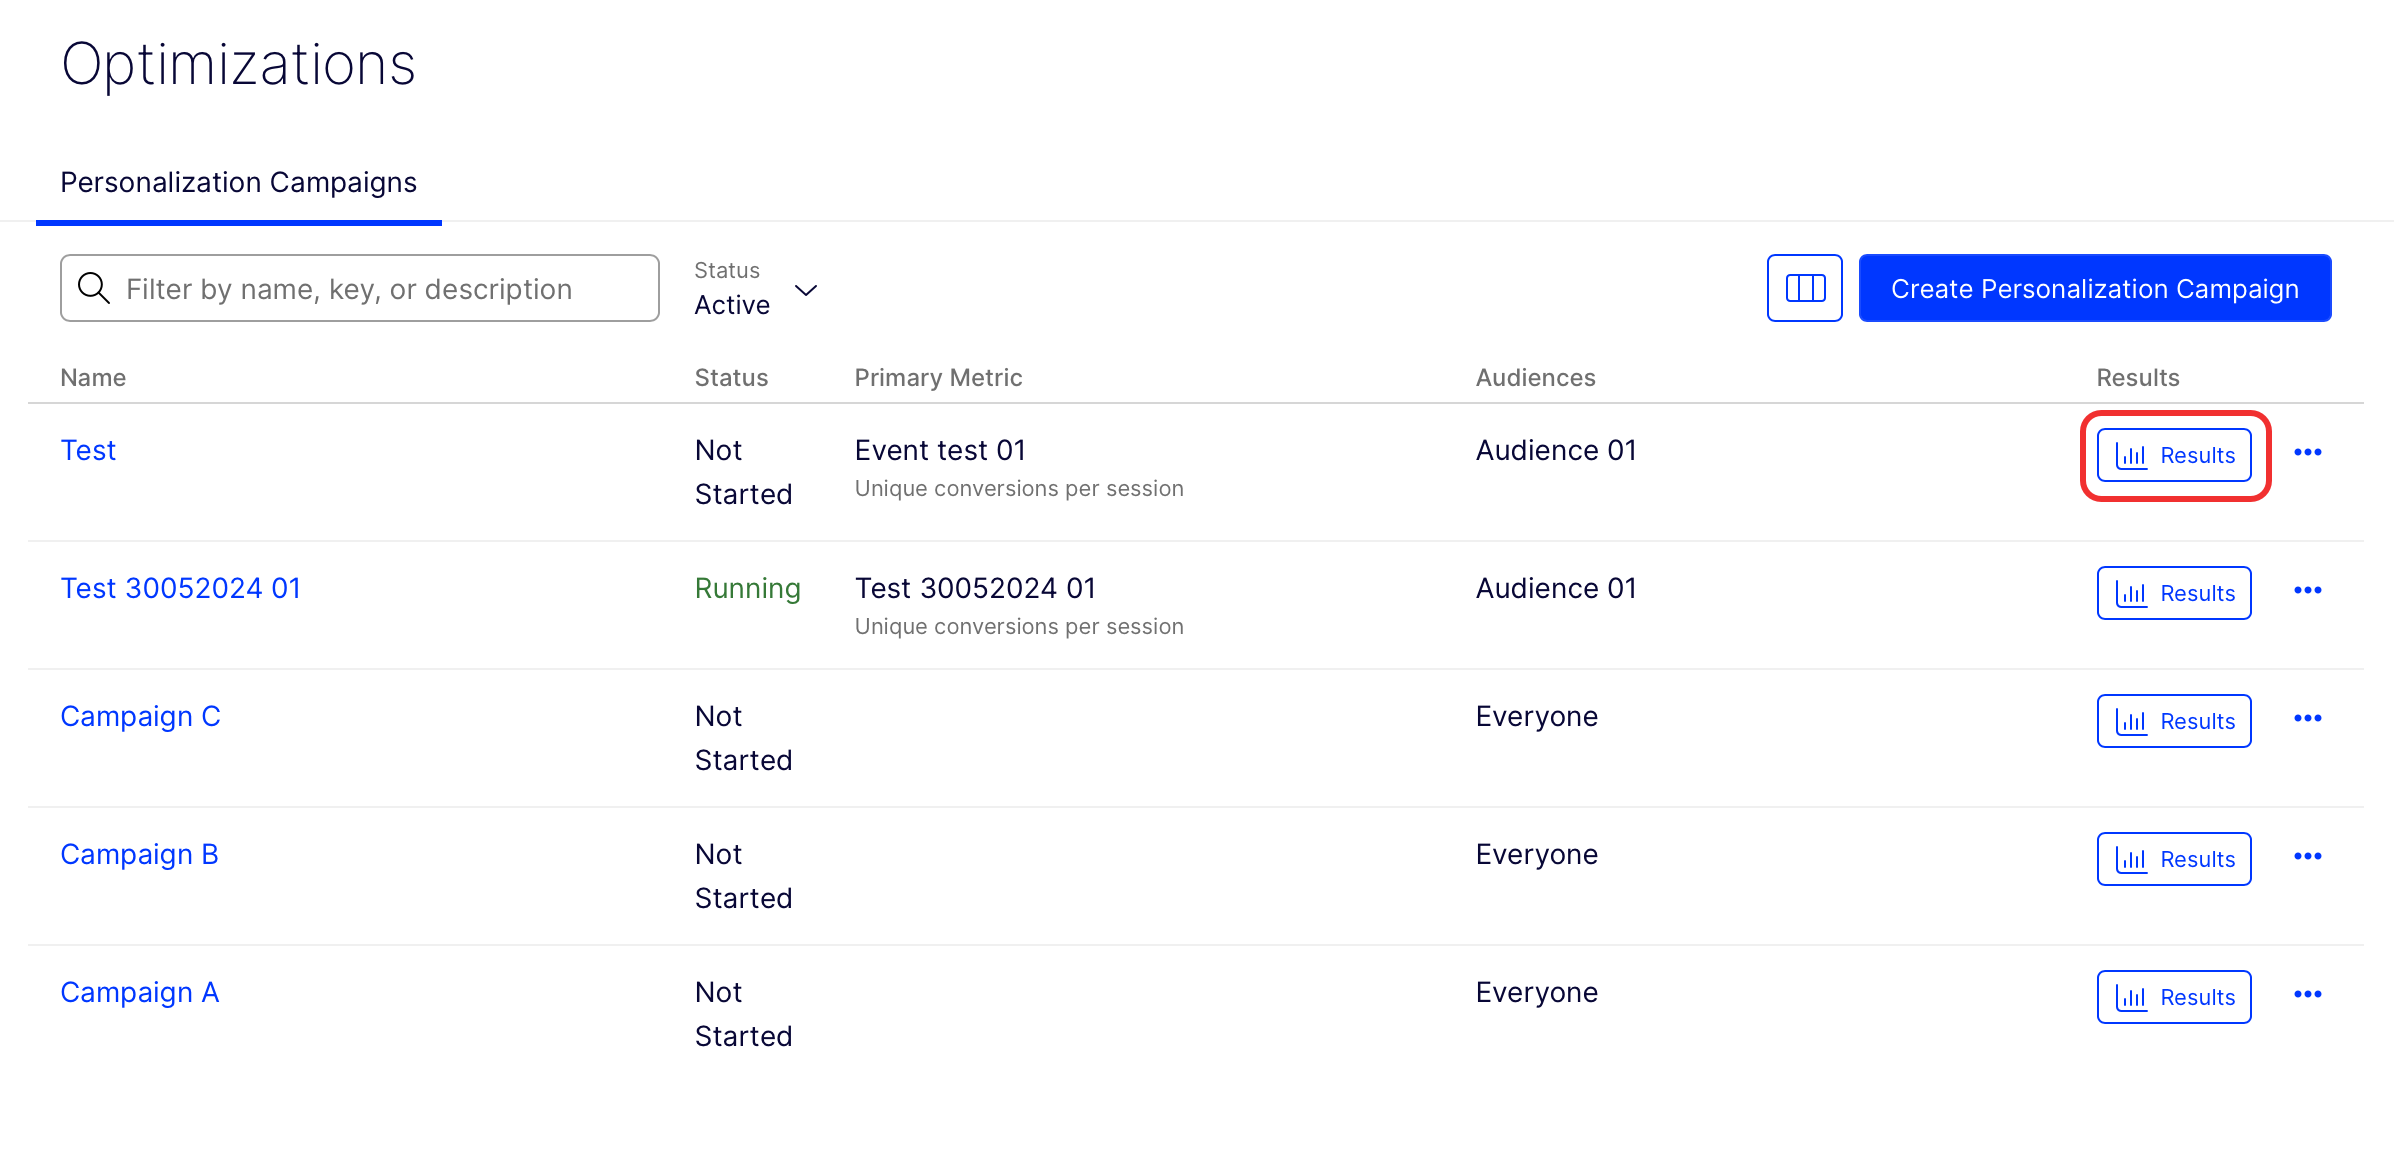
Task: Open the three-dot menu for Test campaign
Action: tap(2307, 453)
